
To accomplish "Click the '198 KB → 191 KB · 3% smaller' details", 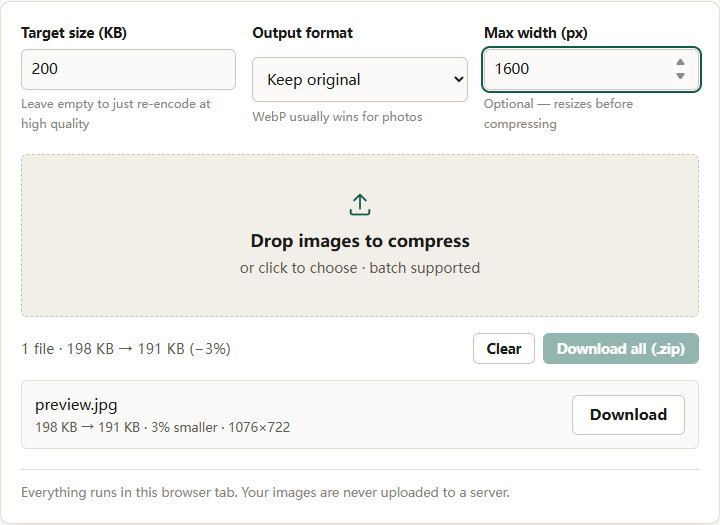I will coord(163,428).
